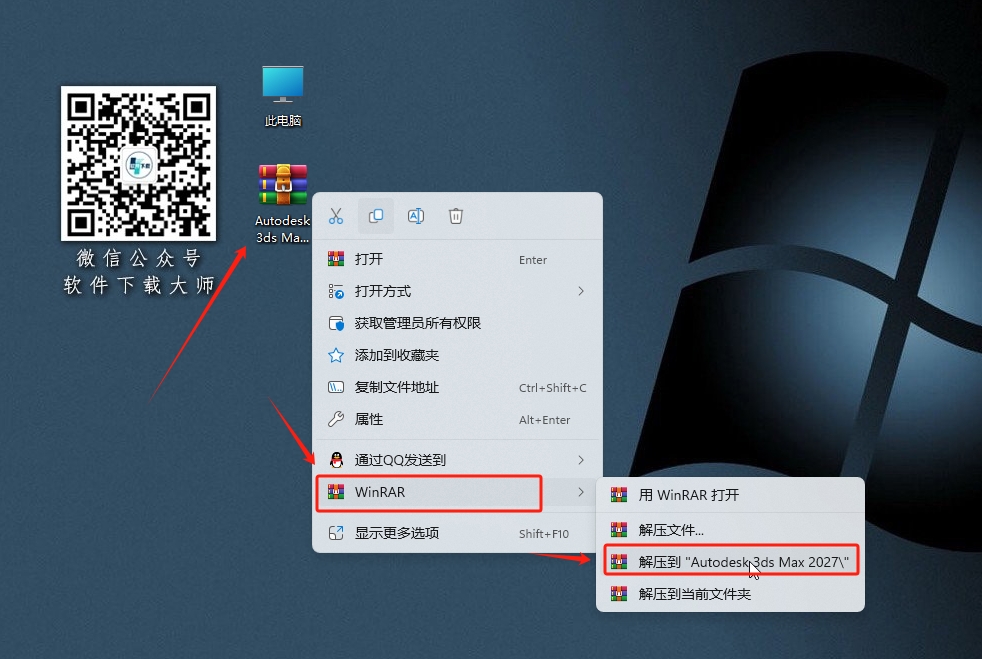Click the WinRAR icon beside 打开

pos(337,258)
